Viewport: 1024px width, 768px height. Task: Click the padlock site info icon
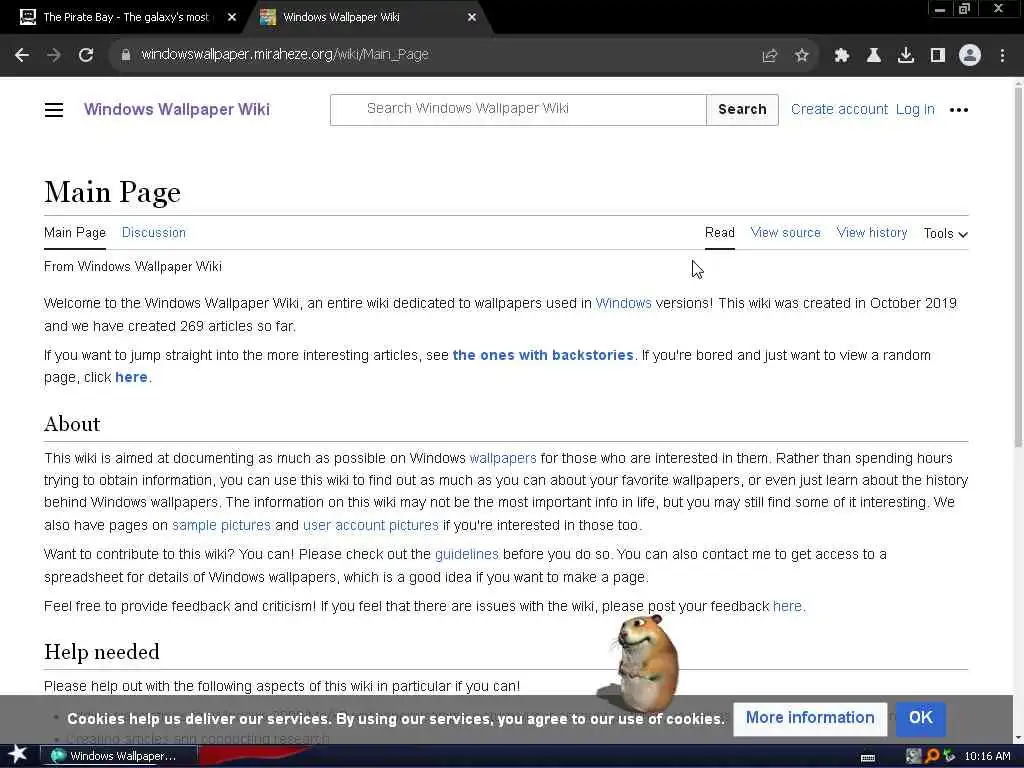click(125, 55)
